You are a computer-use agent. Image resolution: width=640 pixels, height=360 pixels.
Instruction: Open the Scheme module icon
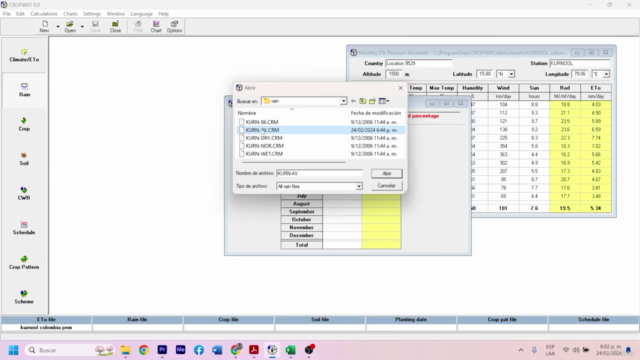(24, 297)
